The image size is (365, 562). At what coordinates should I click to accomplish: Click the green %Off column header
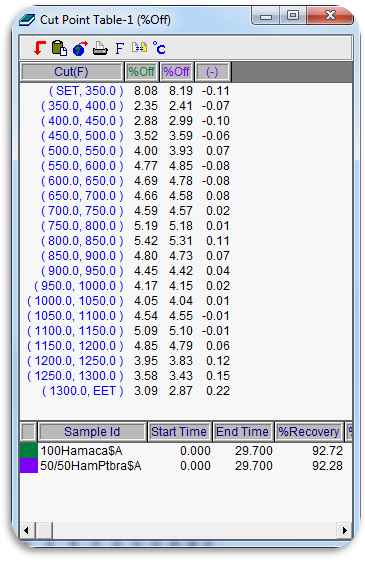(x=141, y=72)
